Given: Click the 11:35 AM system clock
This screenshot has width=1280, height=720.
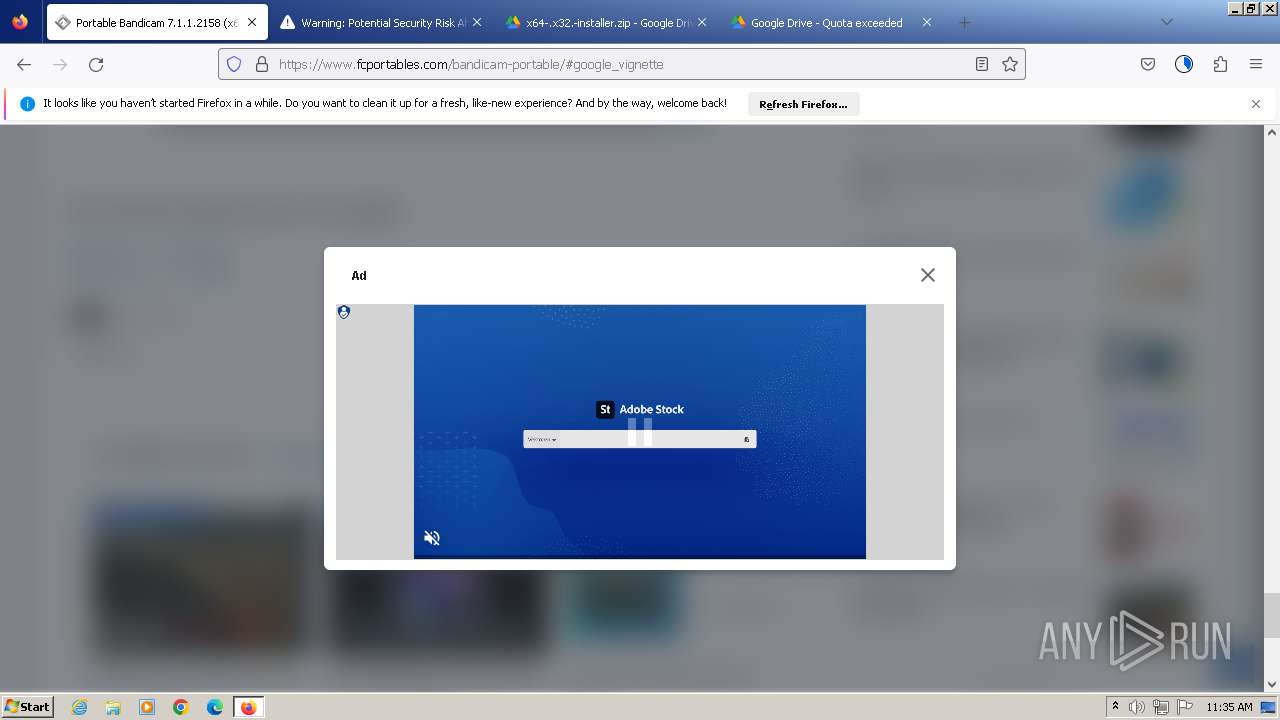Looking at the screenshot, I should pyautogui.click(x=1229, y=707).
